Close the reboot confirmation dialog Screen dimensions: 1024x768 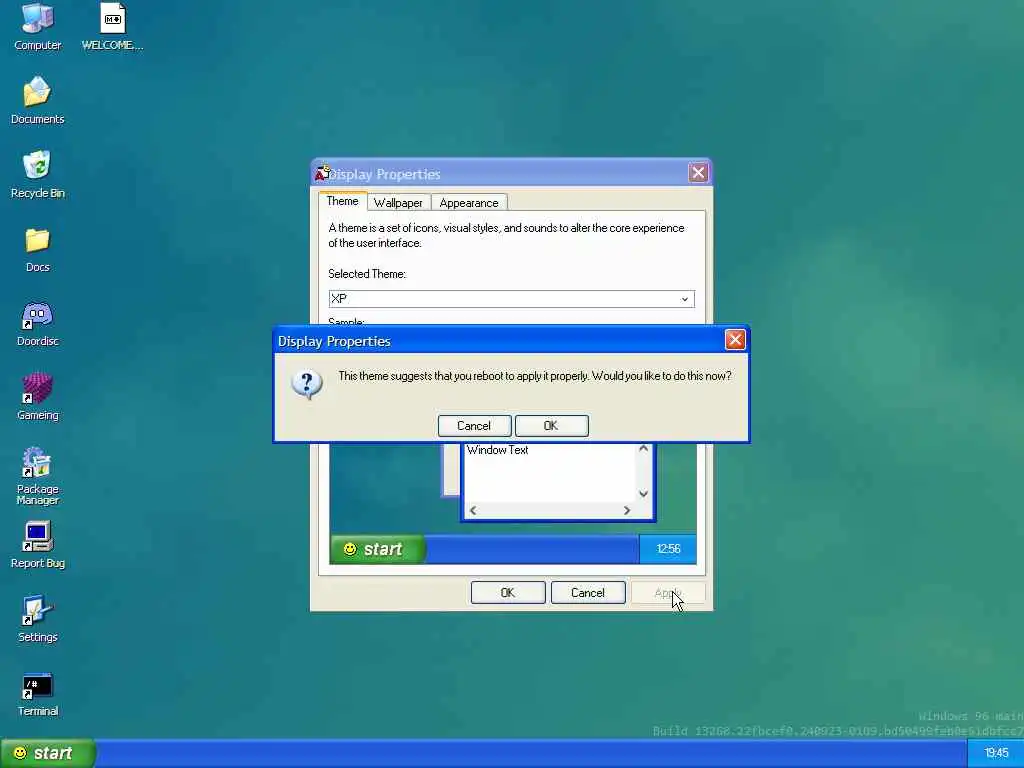pos(735,340)
